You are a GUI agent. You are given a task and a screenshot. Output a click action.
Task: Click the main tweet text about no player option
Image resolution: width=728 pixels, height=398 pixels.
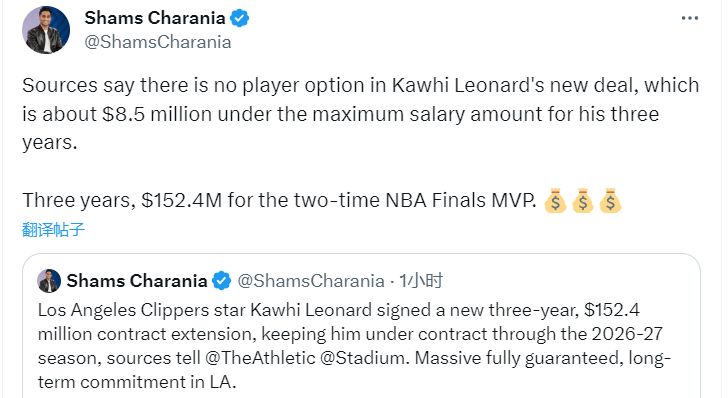[x=360, y=114]
